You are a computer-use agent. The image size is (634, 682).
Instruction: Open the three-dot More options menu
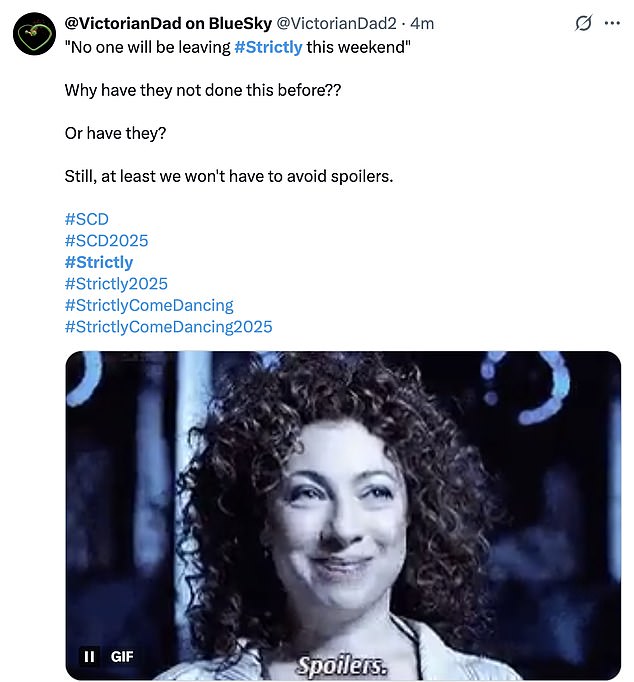click(612, 24)
